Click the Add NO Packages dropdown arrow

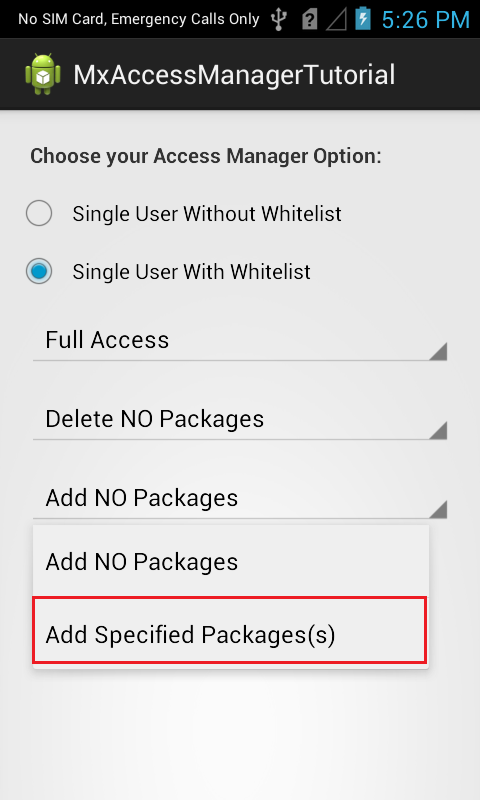438,509
